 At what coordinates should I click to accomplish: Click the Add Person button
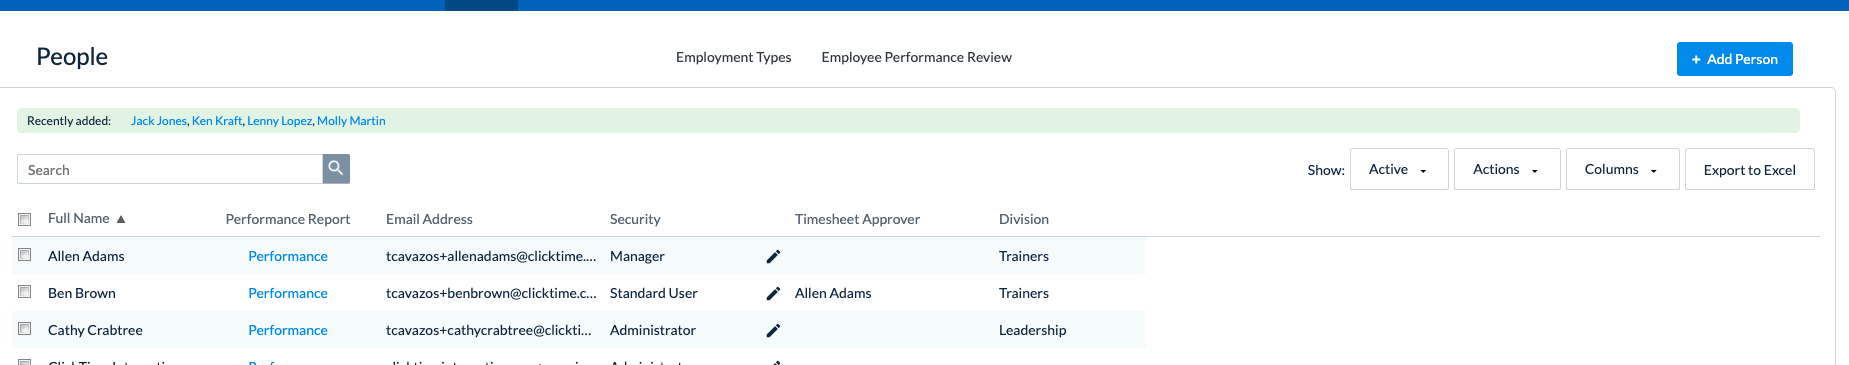click(x=1734, y=59)
